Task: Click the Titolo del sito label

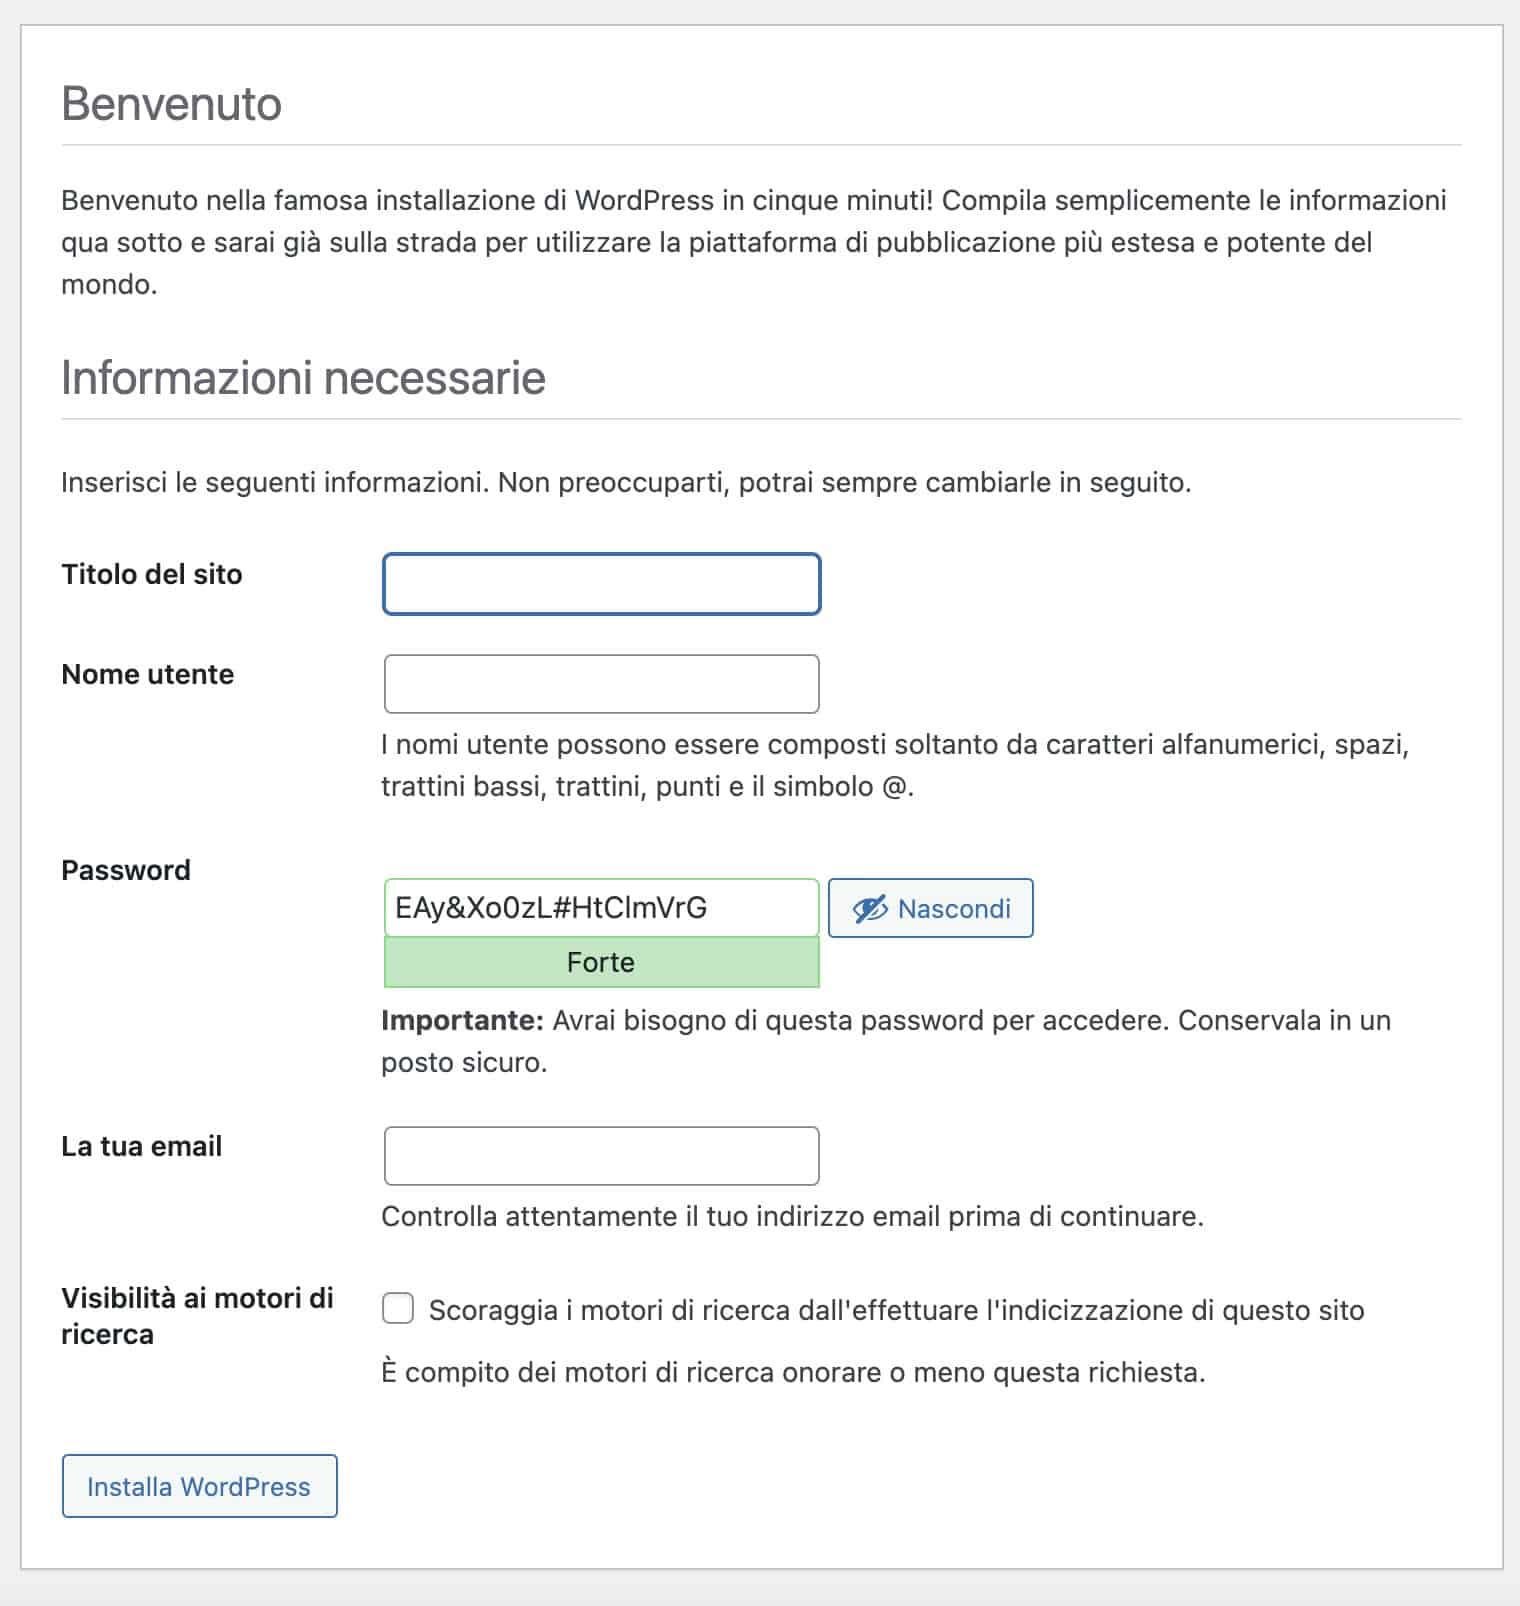Action: 152,574
